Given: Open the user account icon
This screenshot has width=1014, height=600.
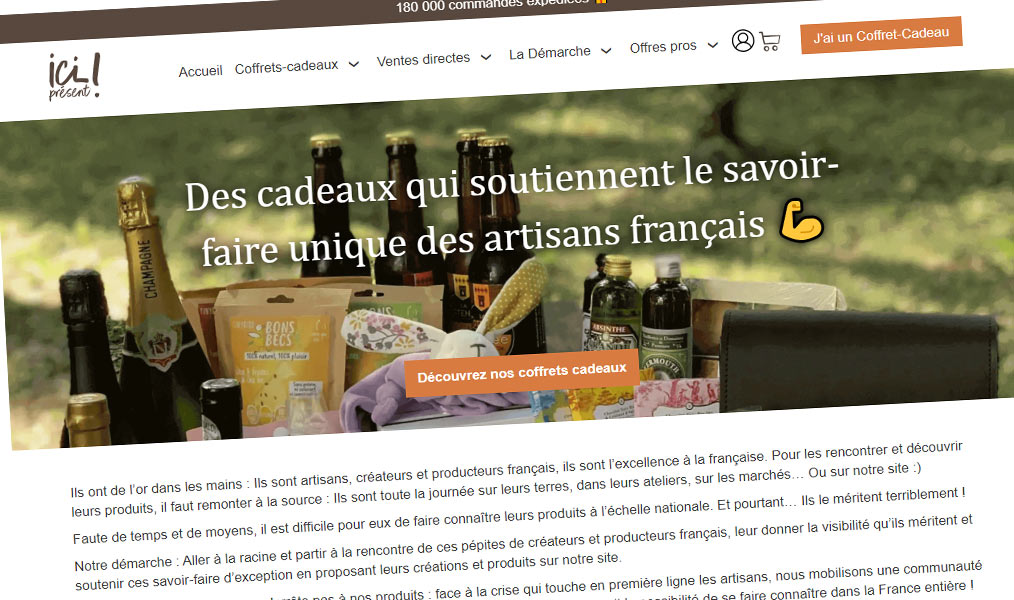Looking at the screenshot, I should [x=742, y=41].
